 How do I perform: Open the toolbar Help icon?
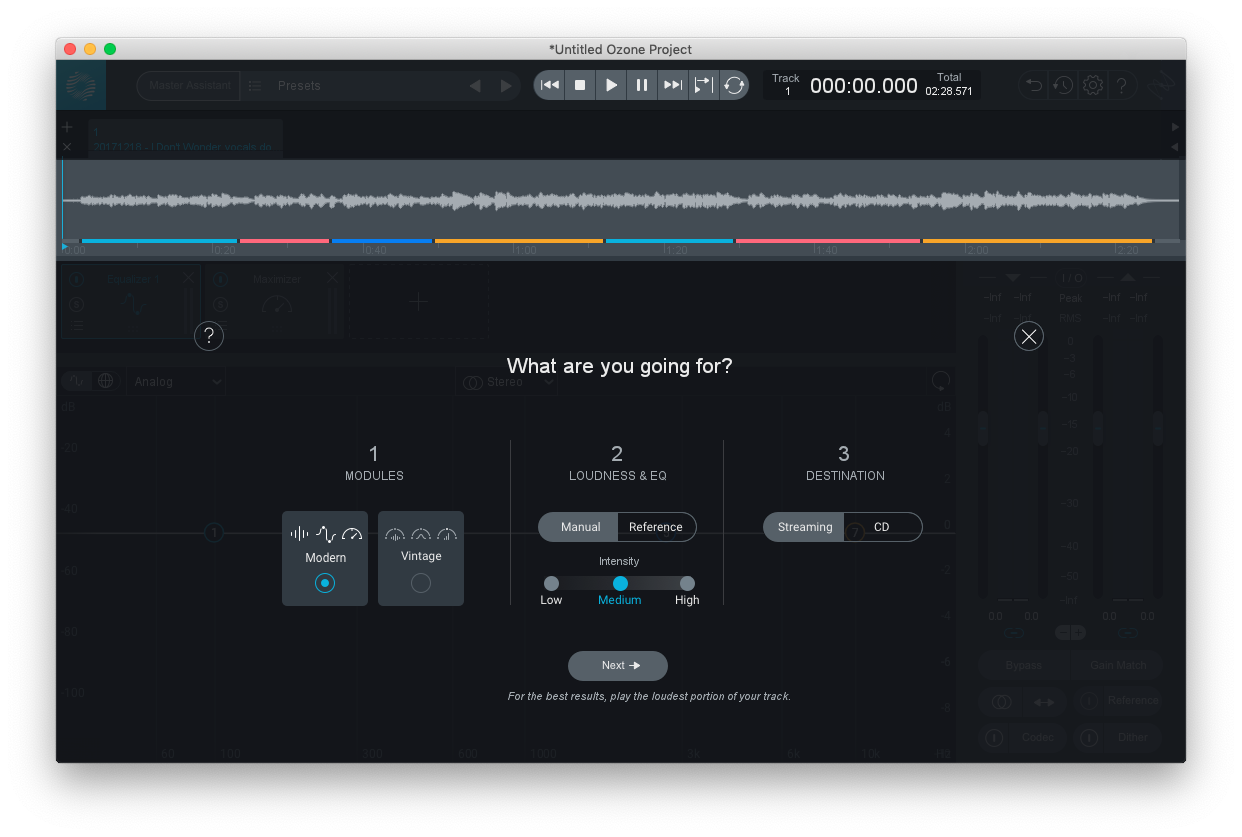[x=1122, y=86]
